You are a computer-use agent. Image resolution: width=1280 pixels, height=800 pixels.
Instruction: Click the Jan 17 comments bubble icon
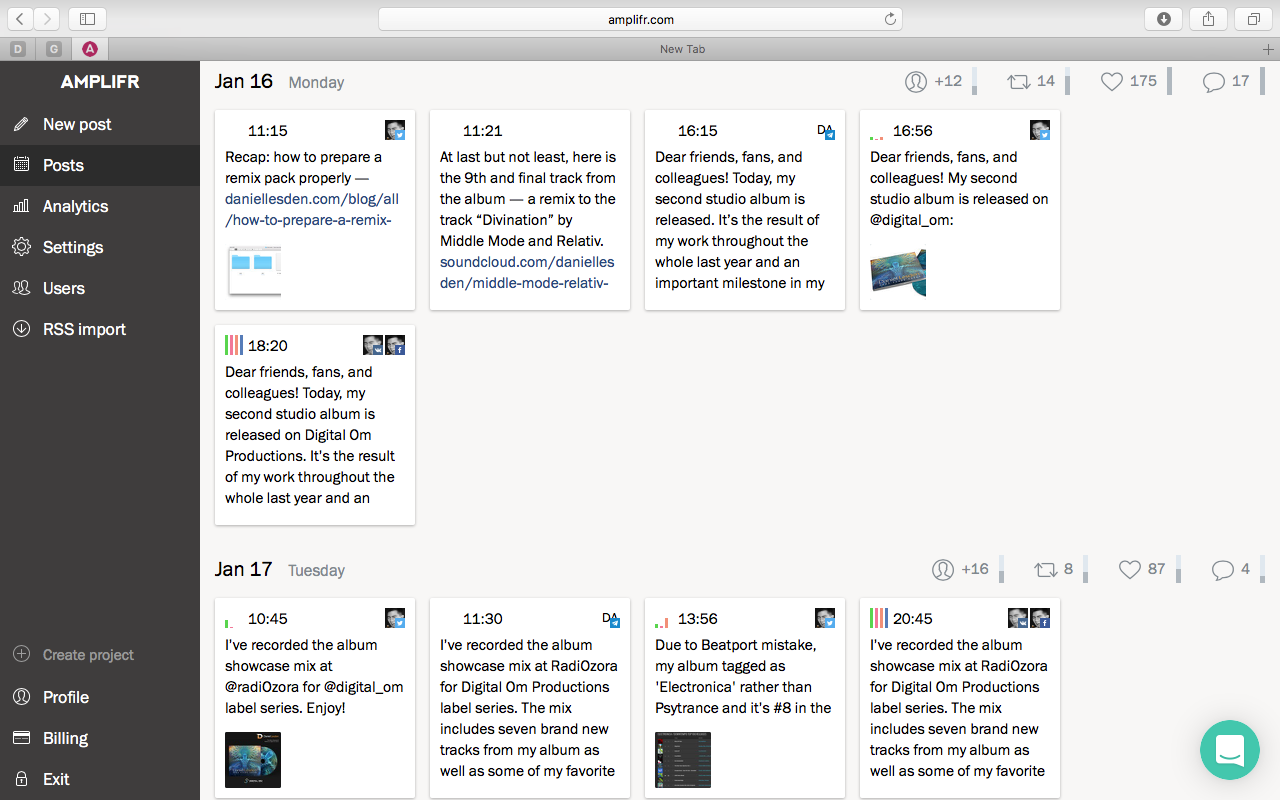click(1222, 570)
